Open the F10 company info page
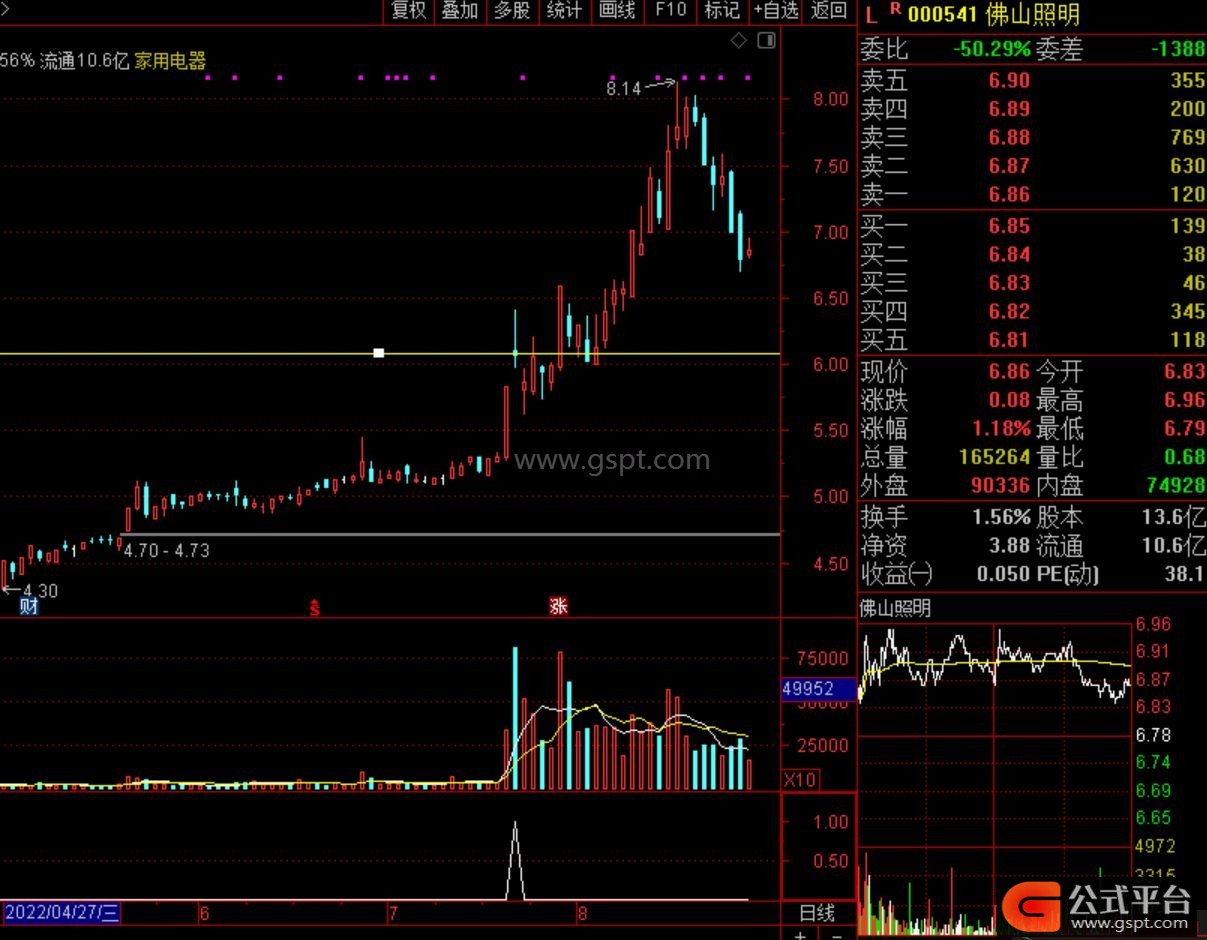The image size is (1207, 940). pos(670,10)
